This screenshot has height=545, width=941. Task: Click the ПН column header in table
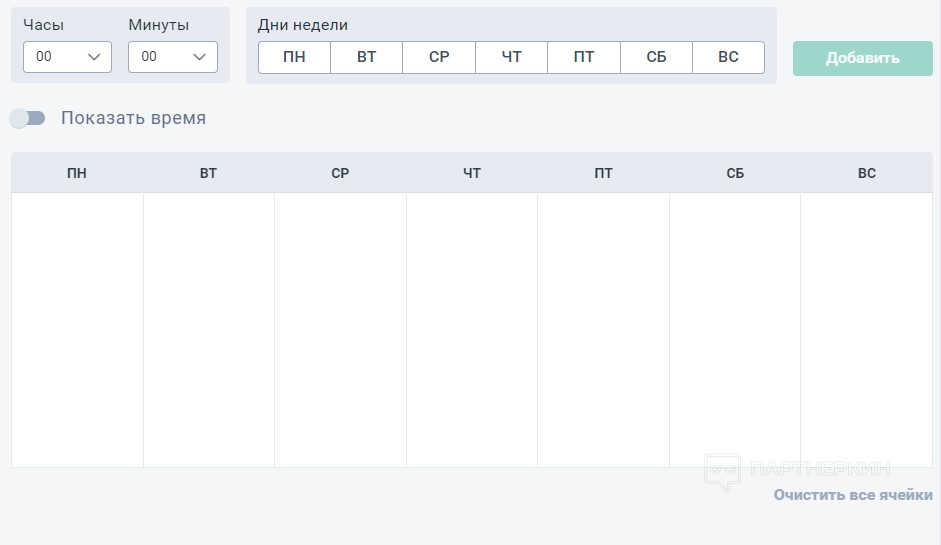77,173
